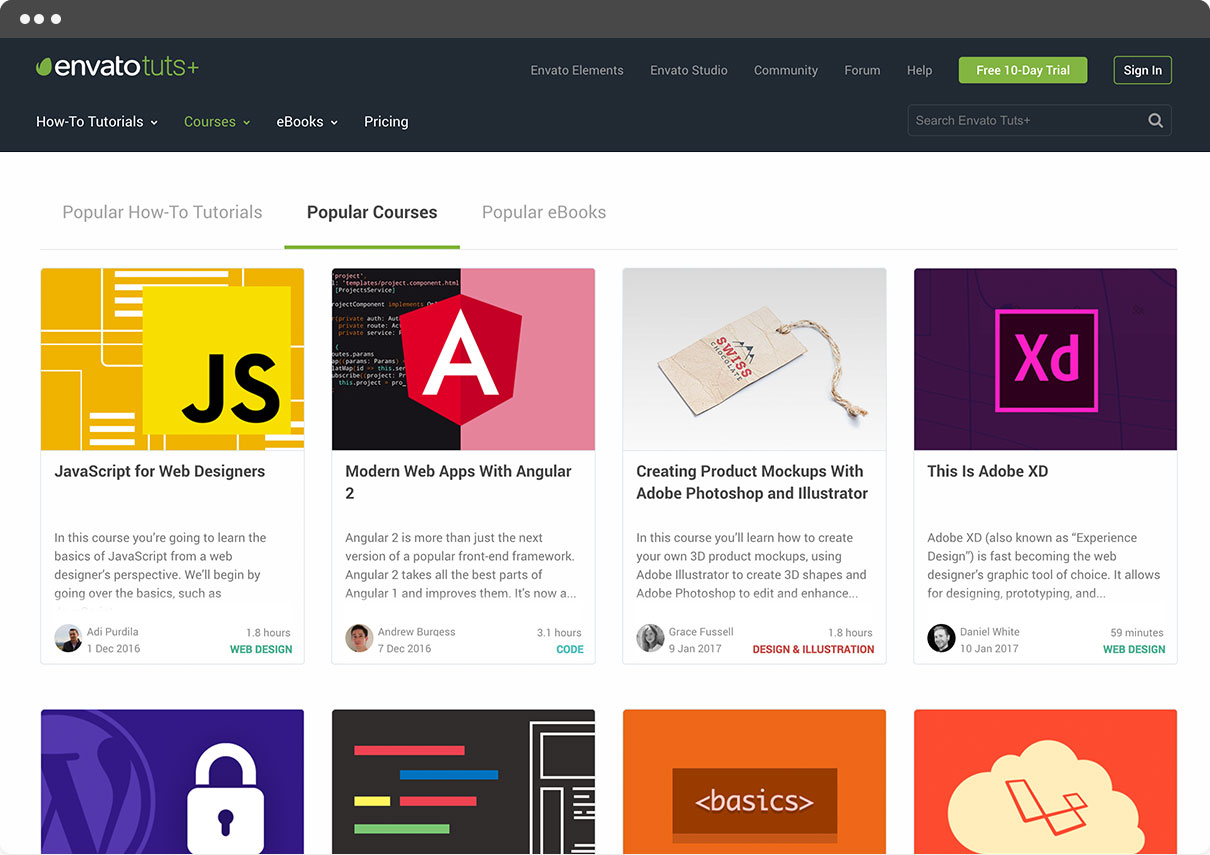
Task: Open the Laravel cloud course thumbnail
Action: pyautogui.click(x=1045, y=781)
